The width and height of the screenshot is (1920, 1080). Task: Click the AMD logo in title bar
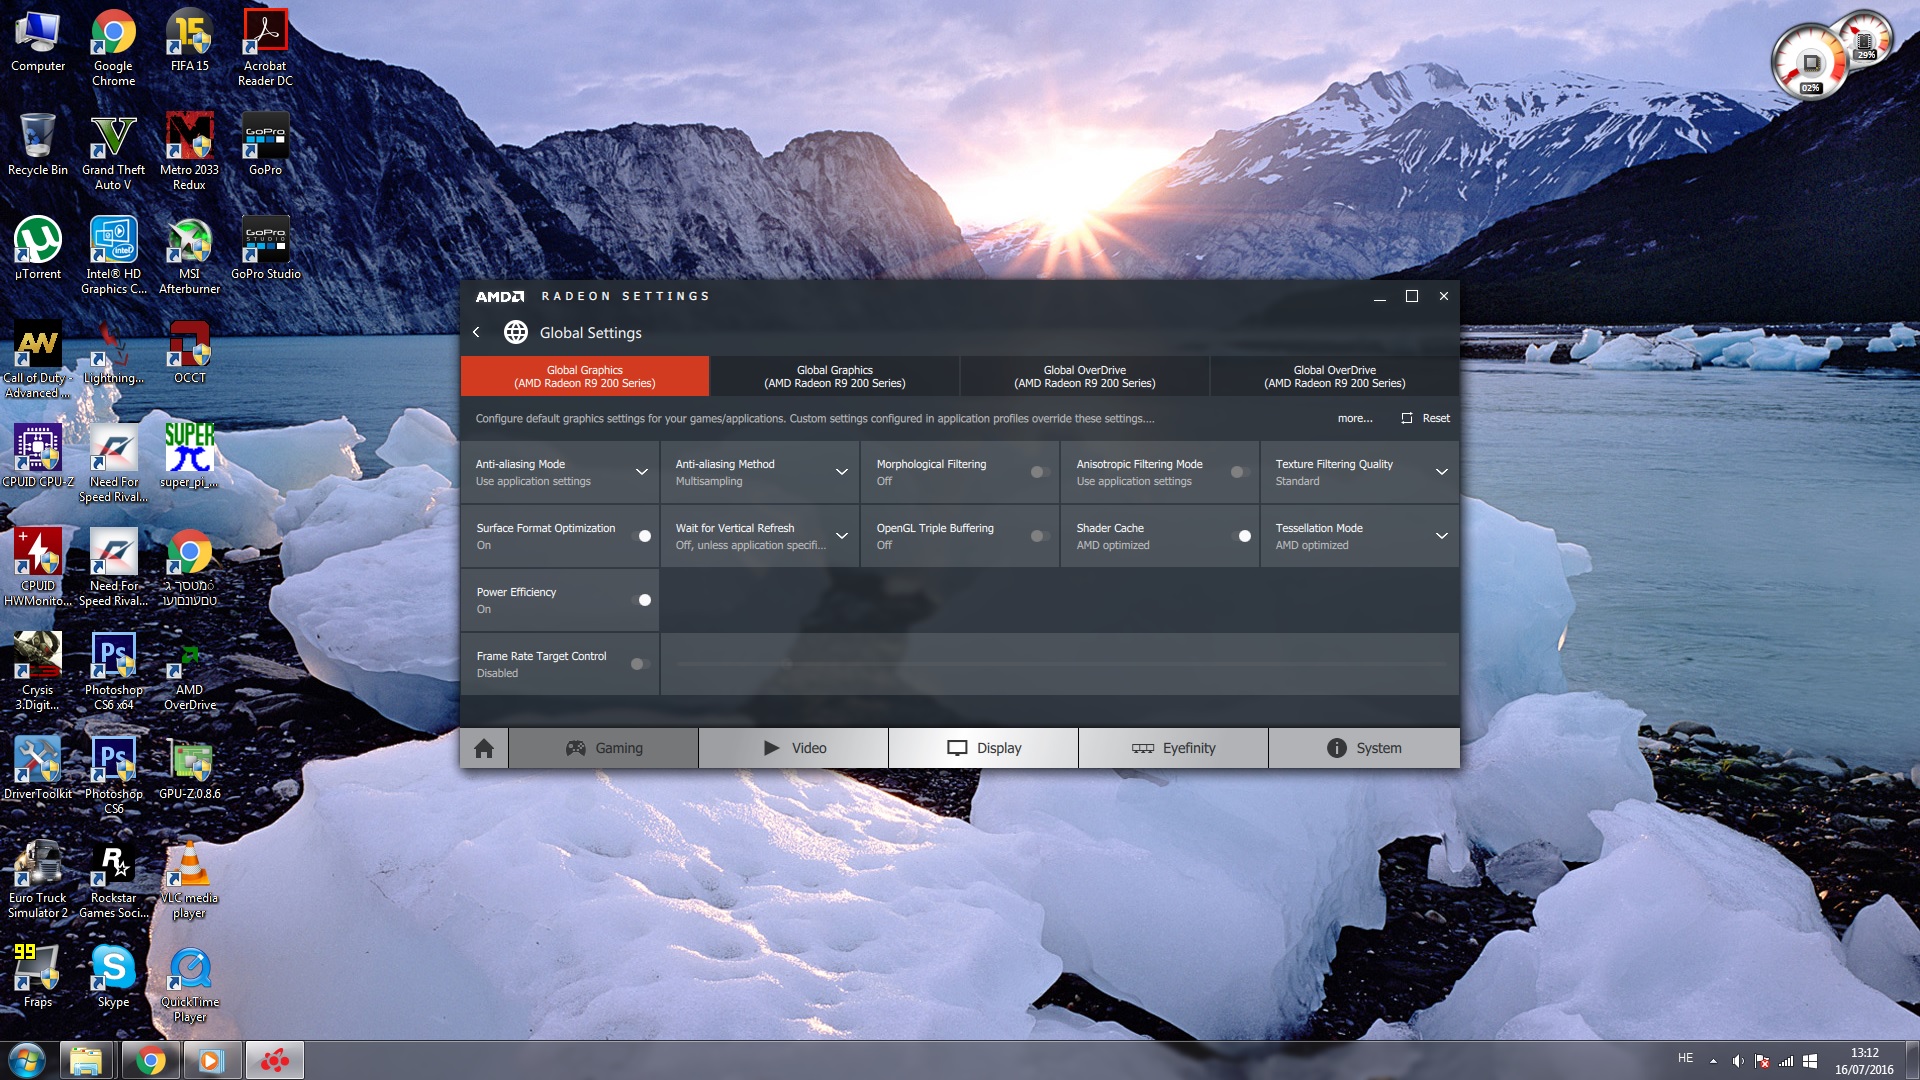(x=500, y=296)
